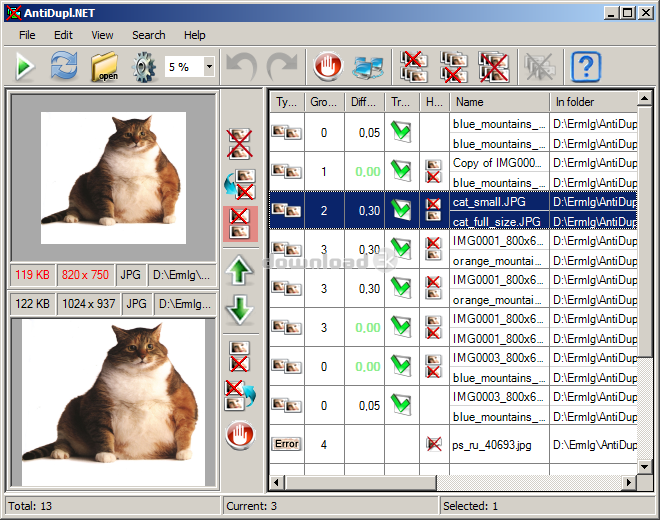Select cat_small.JPG in results

[x=489, y=202]
